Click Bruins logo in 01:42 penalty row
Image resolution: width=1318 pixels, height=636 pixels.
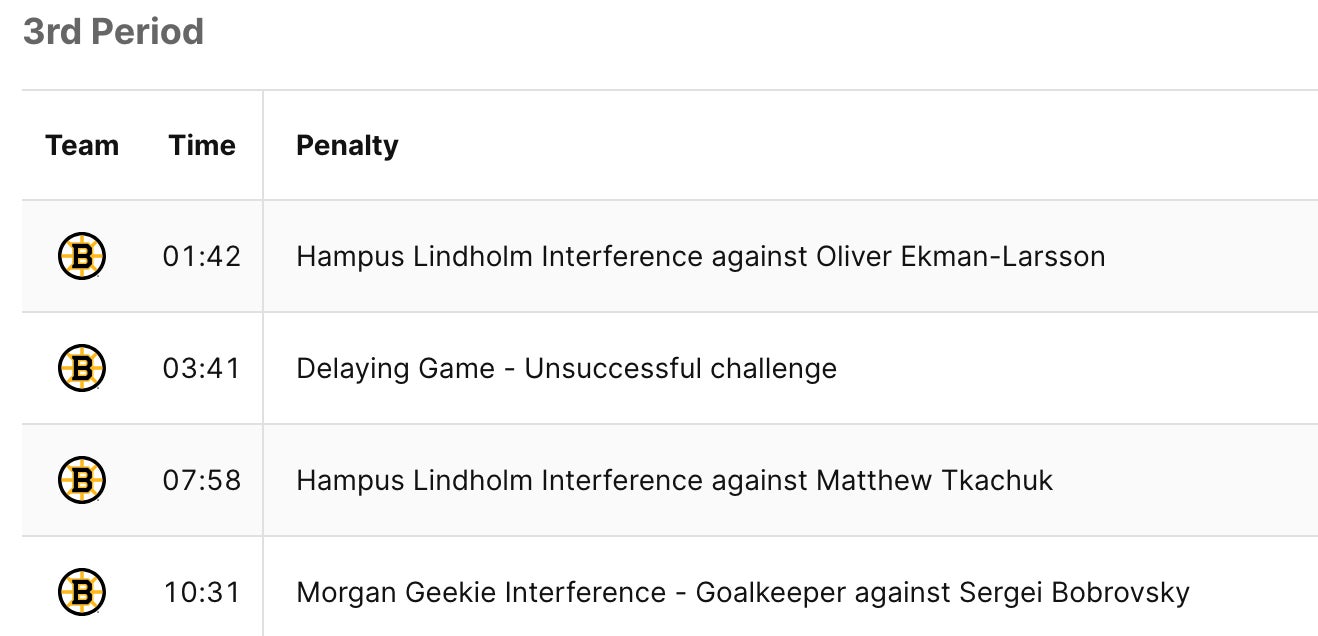[82, 256]
